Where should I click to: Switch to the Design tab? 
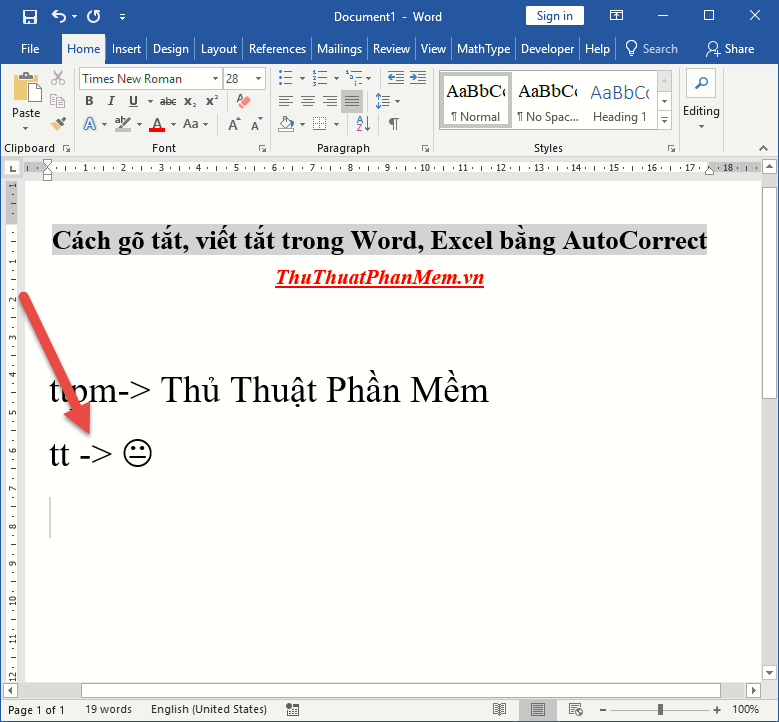click(x=170, y=49)
